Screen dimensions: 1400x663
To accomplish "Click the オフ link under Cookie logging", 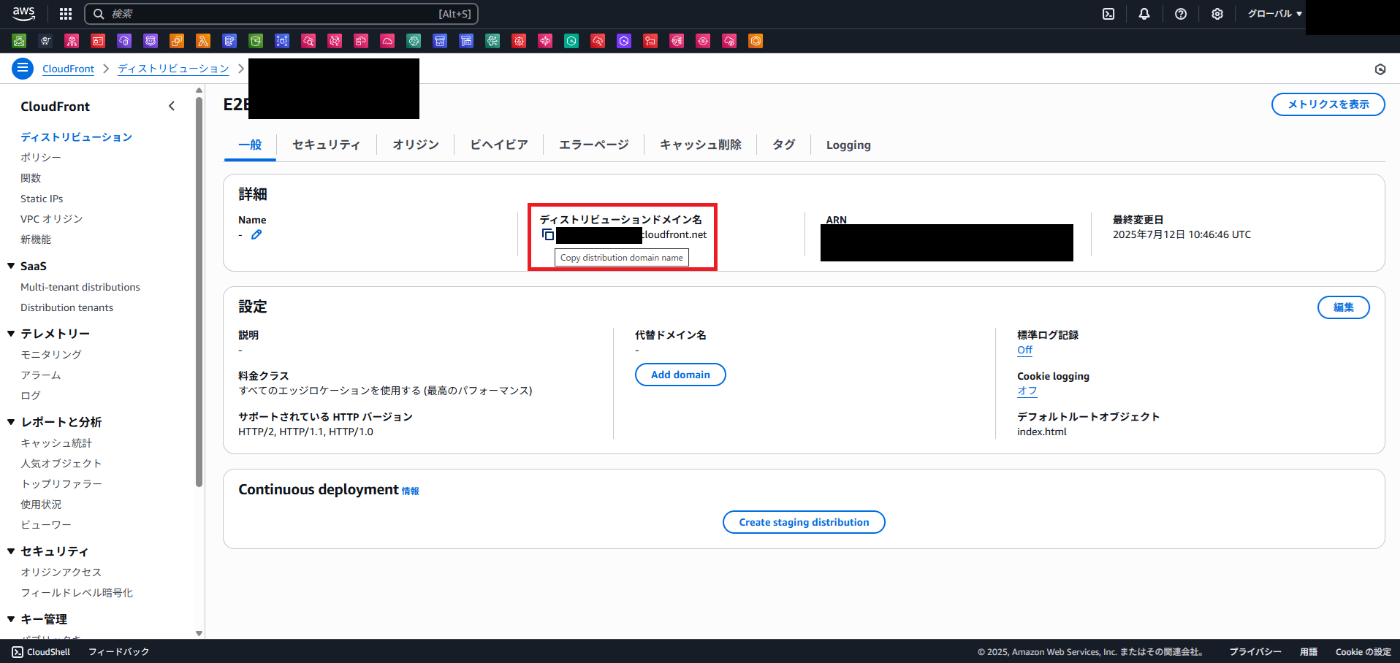I will pyautogui.click(x=1027, y=391).
